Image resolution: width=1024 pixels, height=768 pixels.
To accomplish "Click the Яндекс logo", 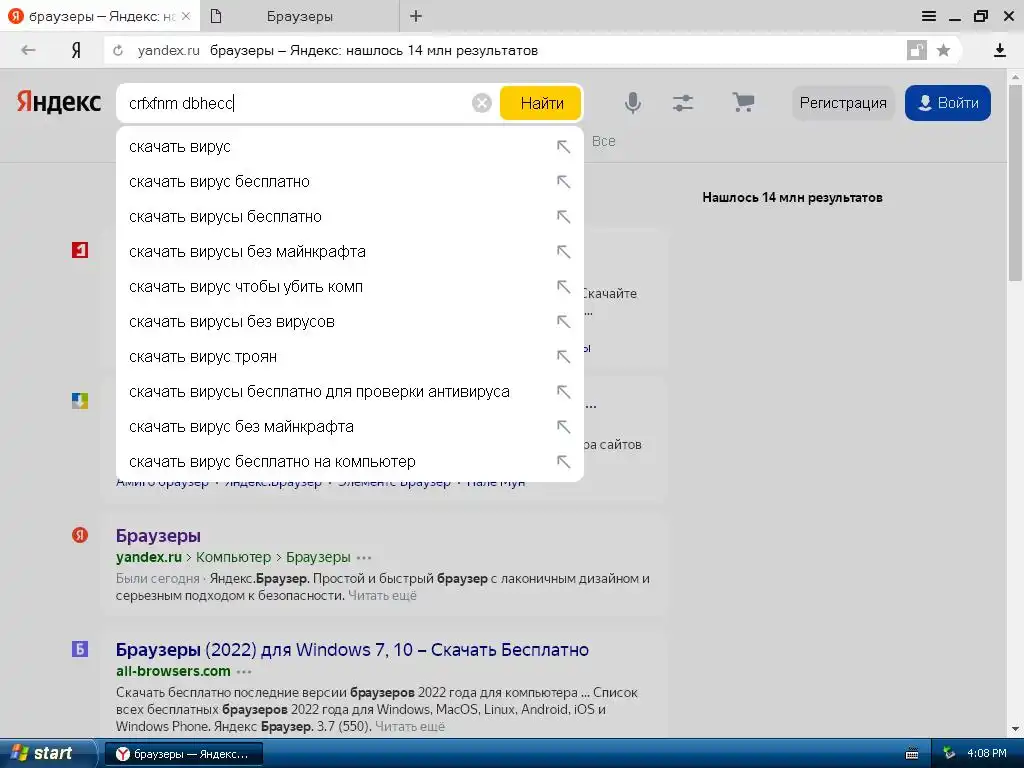I will (58, 103).
